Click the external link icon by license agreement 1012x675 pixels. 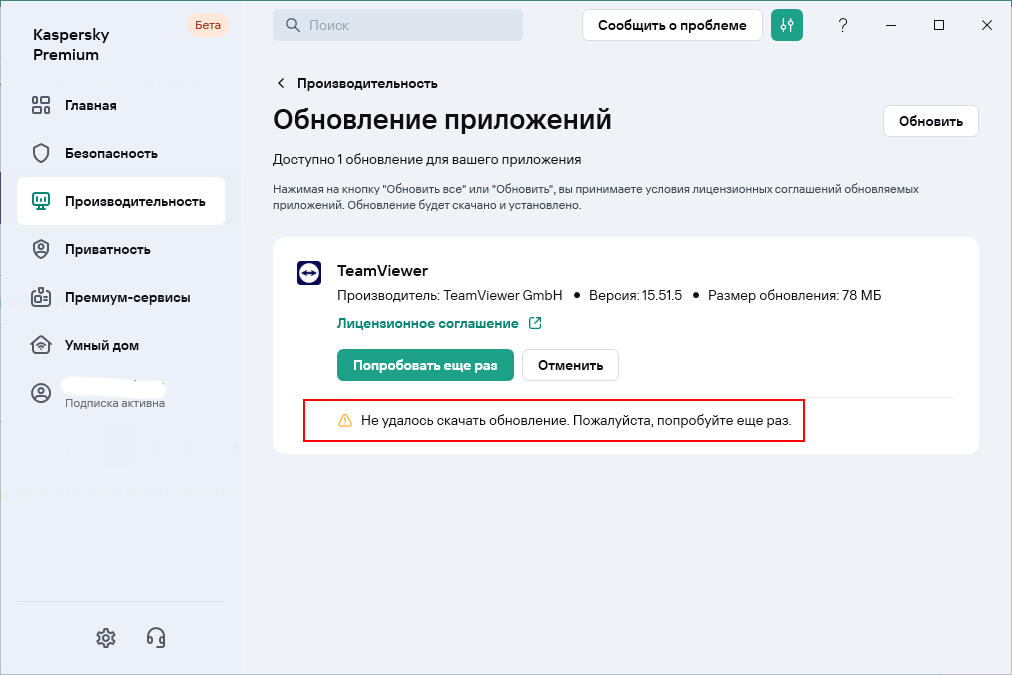(x=535, y=323)
